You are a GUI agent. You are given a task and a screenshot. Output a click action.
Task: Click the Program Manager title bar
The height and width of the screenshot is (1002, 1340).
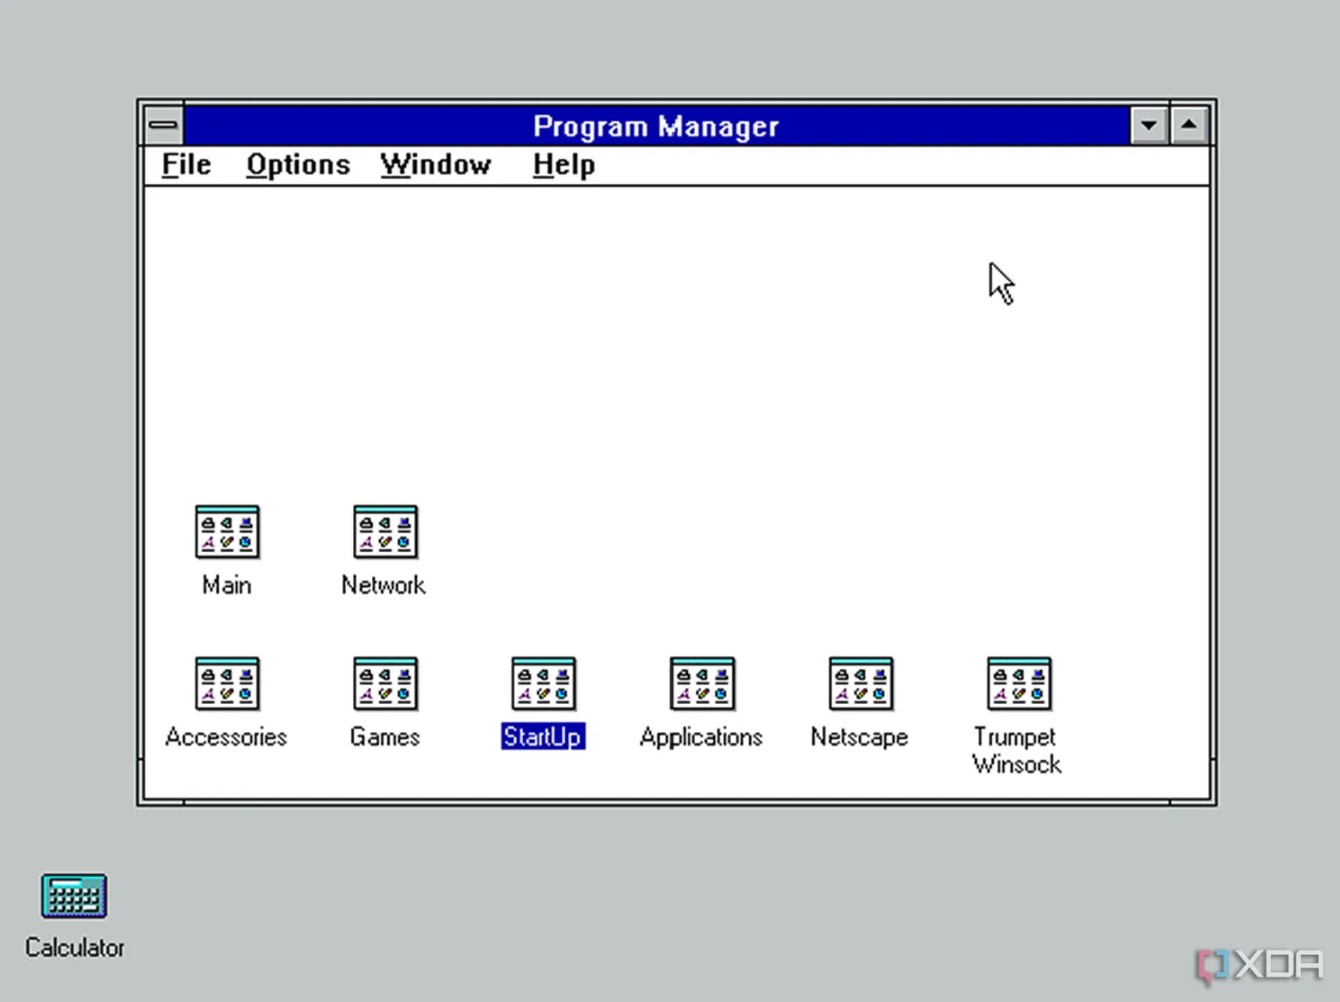(x=657, y=125)
